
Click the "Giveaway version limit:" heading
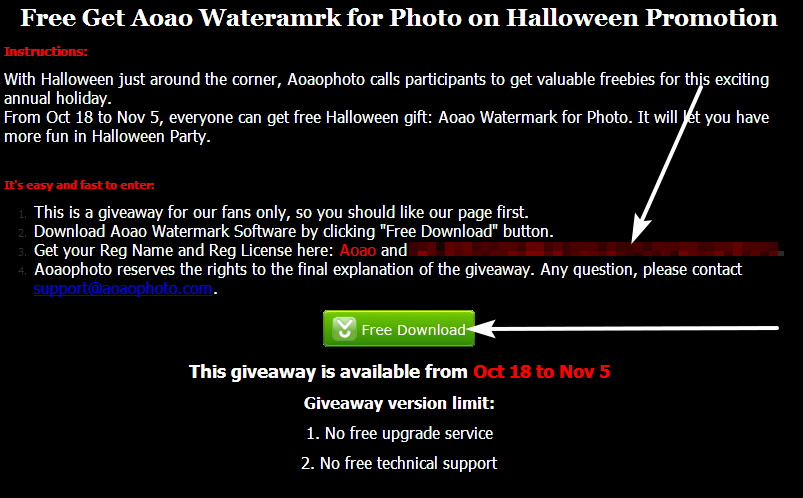click(399, 403)
